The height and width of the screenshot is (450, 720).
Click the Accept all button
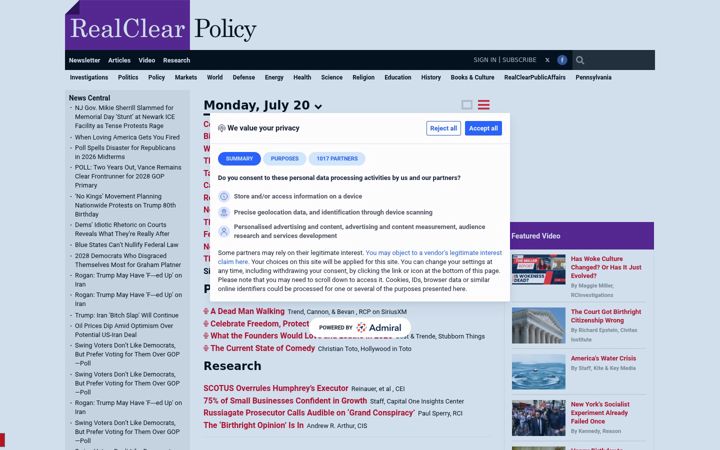click(x=484, y=129)
